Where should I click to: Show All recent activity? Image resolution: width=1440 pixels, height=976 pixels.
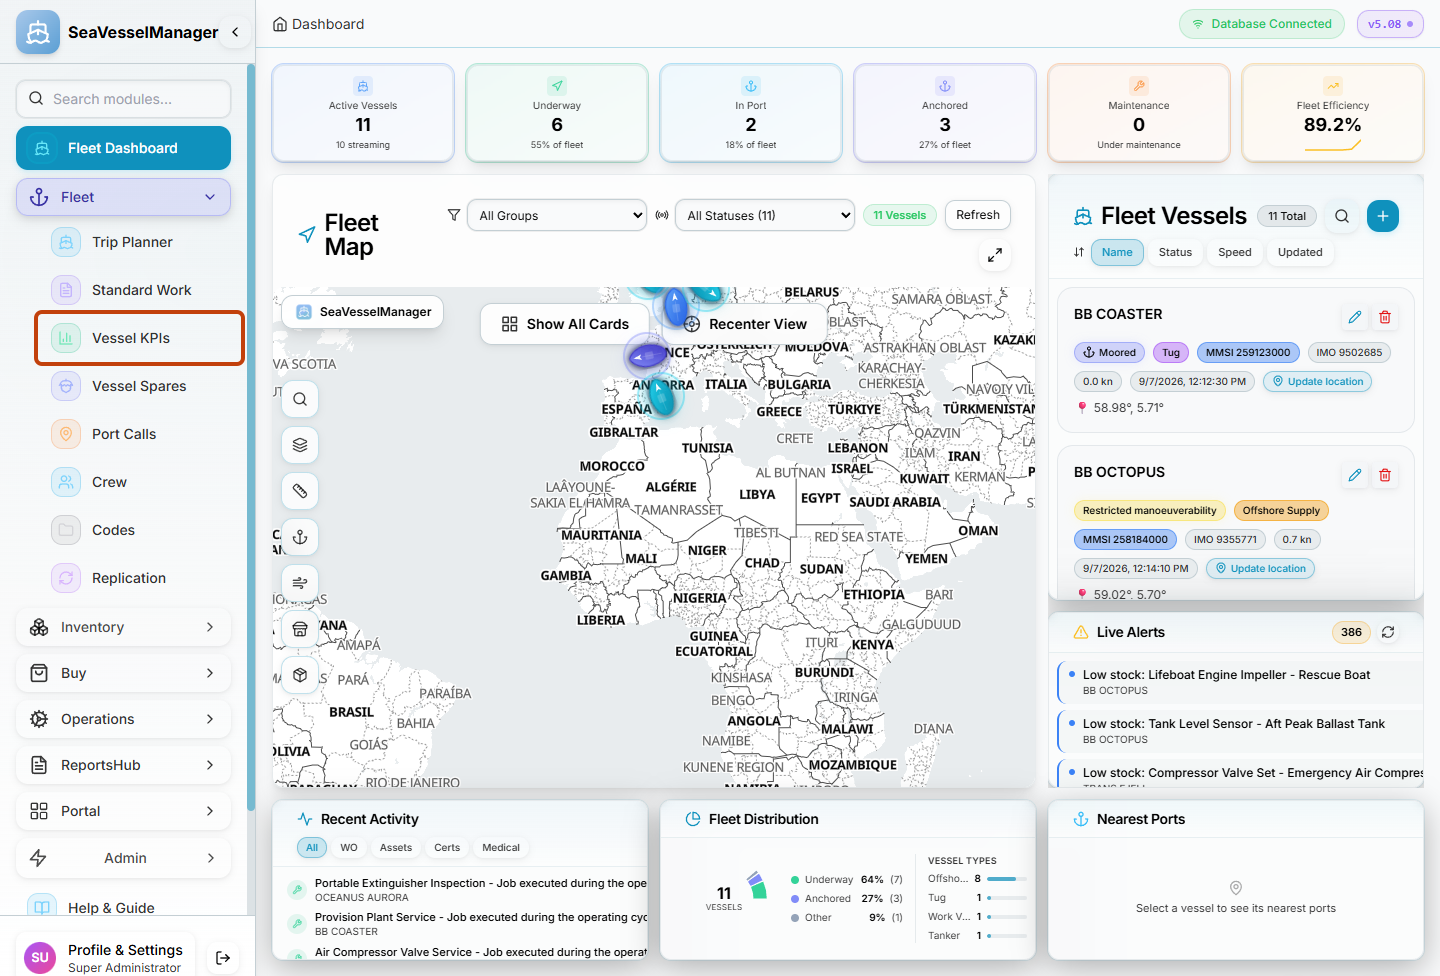point(312,848)
